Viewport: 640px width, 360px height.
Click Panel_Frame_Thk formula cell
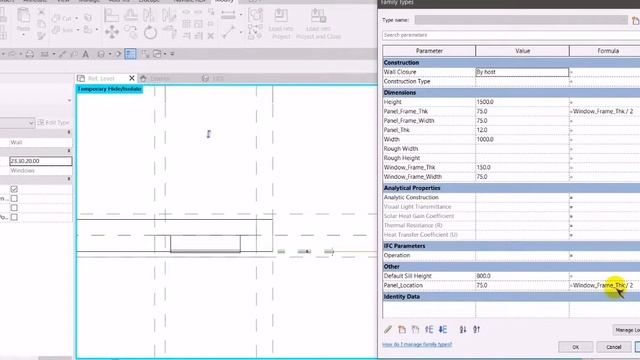(604, 111)
